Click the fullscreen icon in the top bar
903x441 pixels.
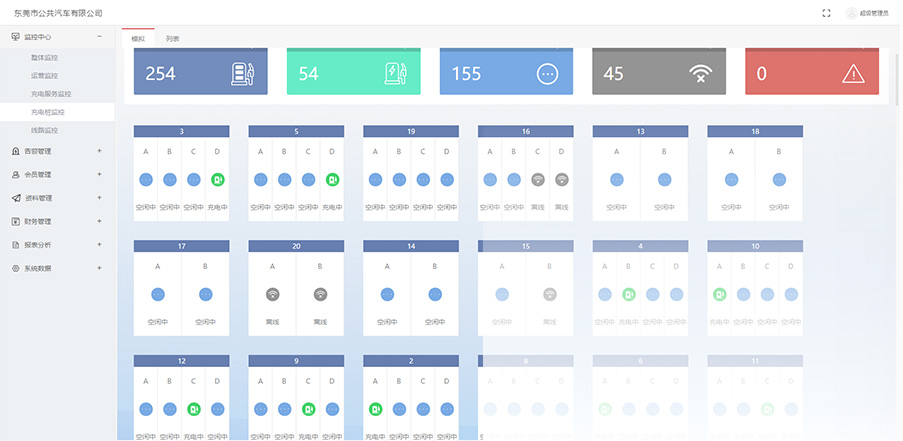click(x=826, y=13)
